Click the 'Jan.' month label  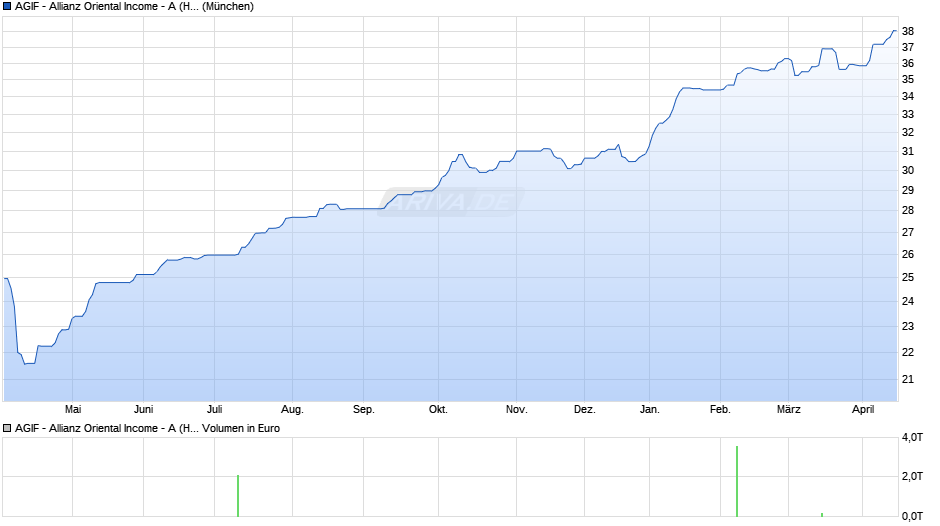650,409
